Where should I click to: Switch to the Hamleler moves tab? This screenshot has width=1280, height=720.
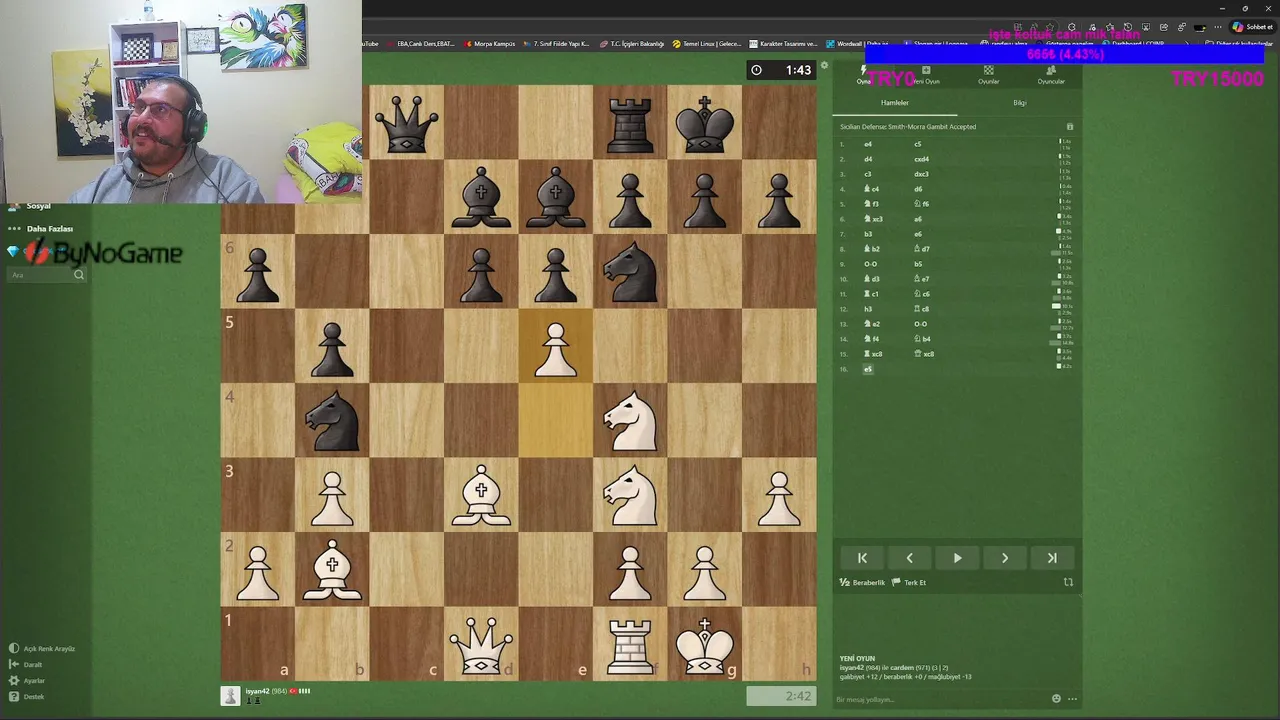(895, 103)
